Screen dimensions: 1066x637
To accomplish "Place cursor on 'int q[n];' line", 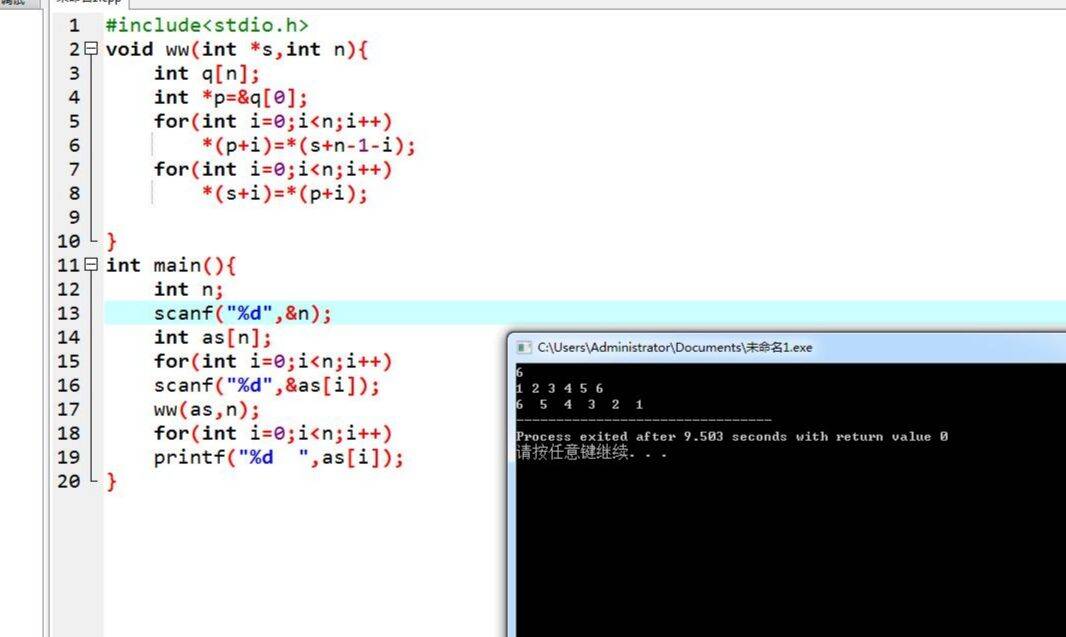I will tap(207, 73).
